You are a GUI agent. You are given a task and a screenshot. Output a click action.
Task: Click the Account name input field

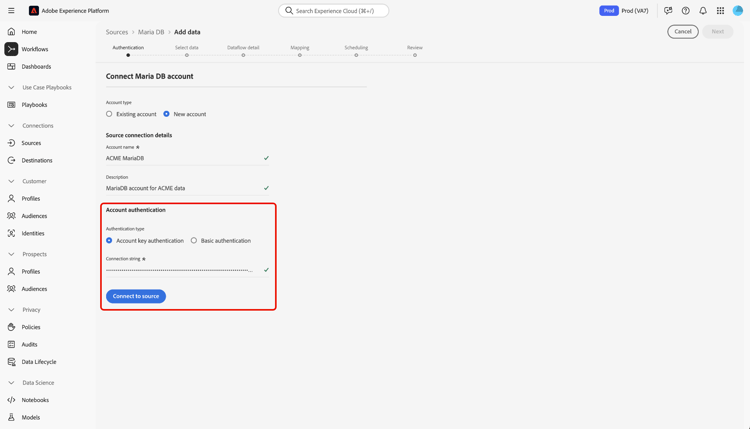point(187,158)
